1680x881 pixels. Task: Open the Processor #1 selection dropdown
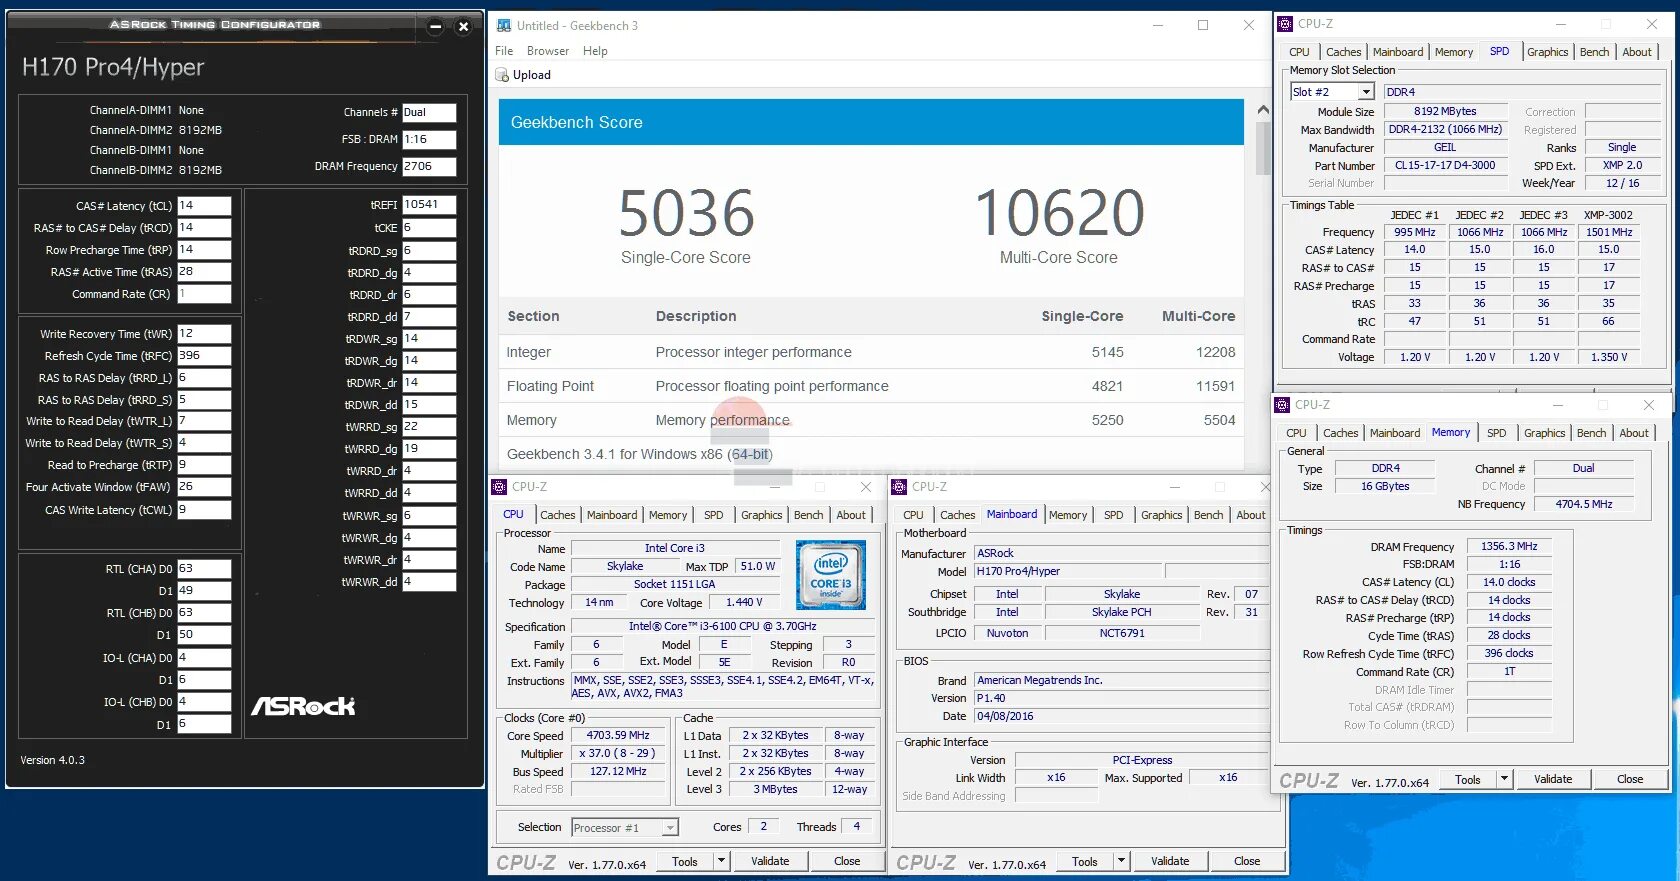(x=670, y=828)
